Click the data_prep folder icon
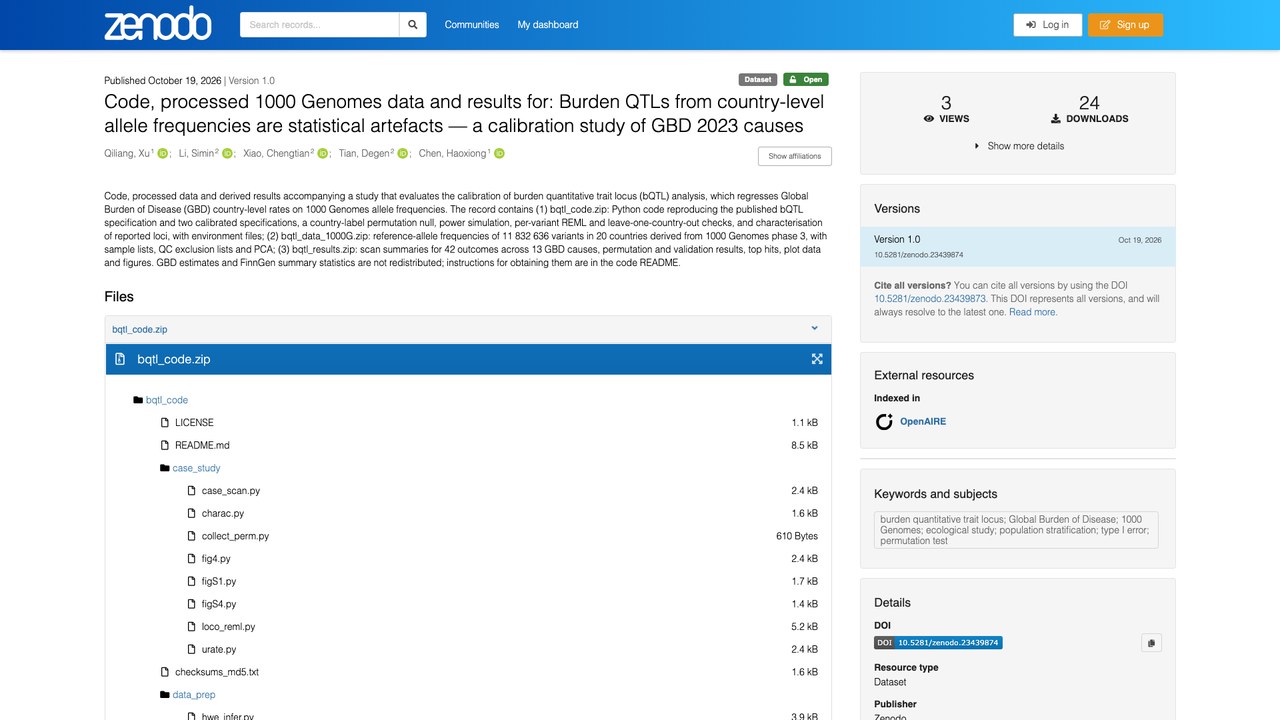 click(x=165, y=695)
